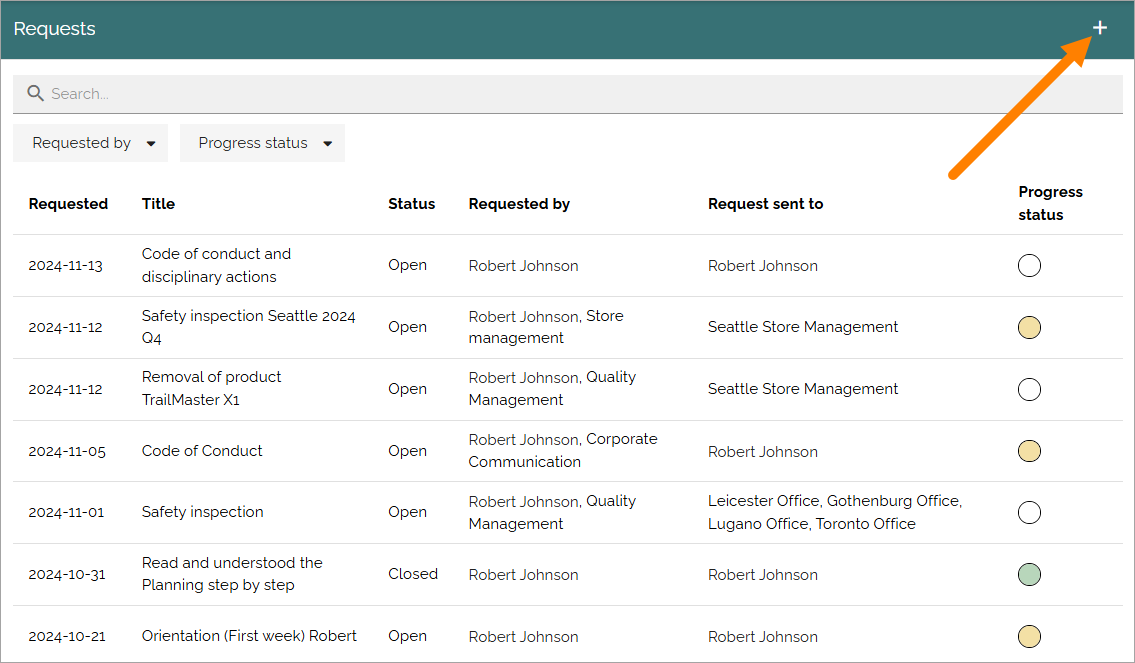
Task: Click the Progress status column header
Action: (1050, 203)
